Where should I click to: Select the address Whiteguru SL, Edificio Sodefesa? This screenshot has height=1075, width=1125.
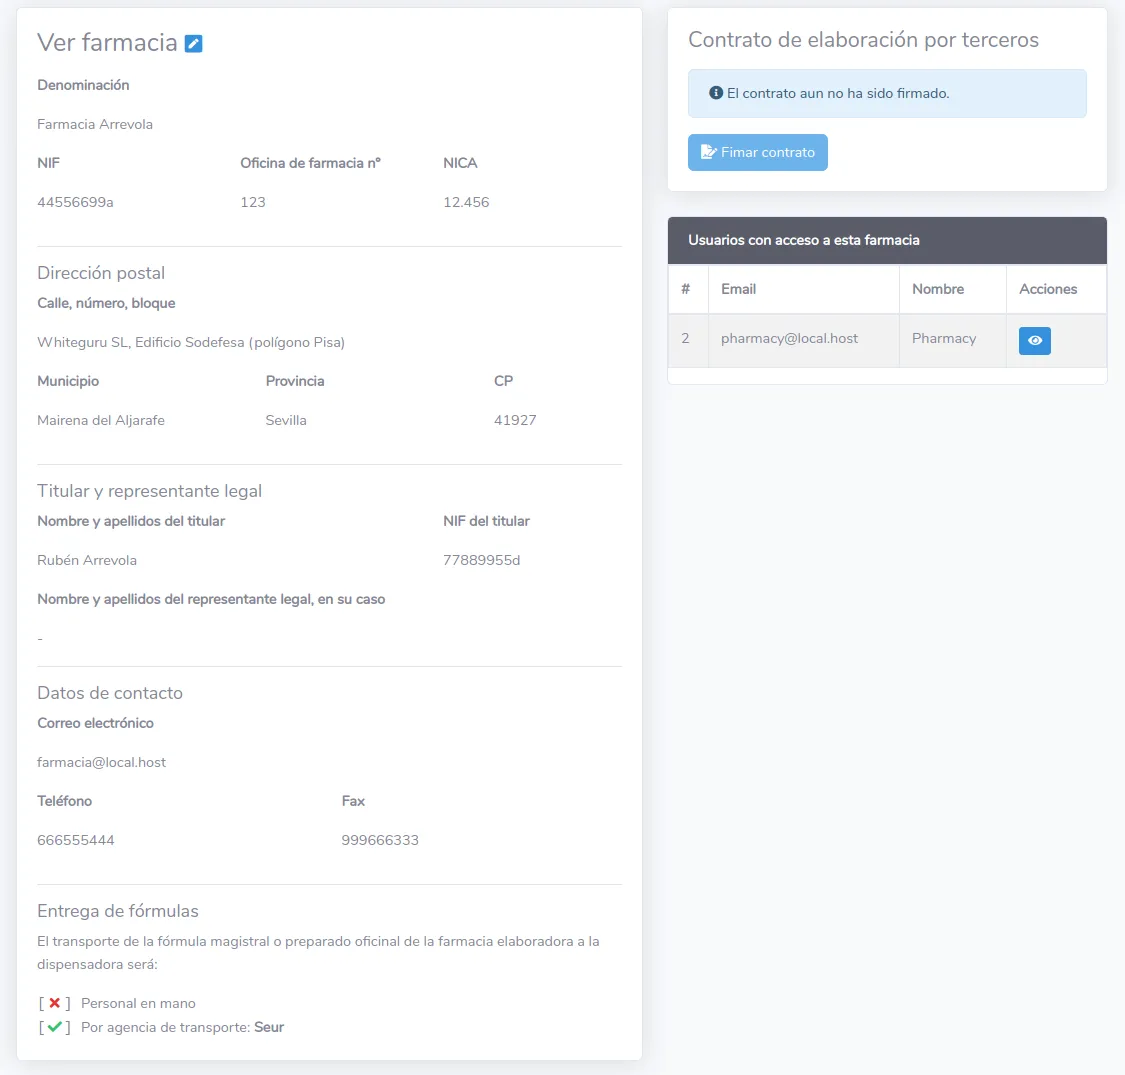point(191,342)
